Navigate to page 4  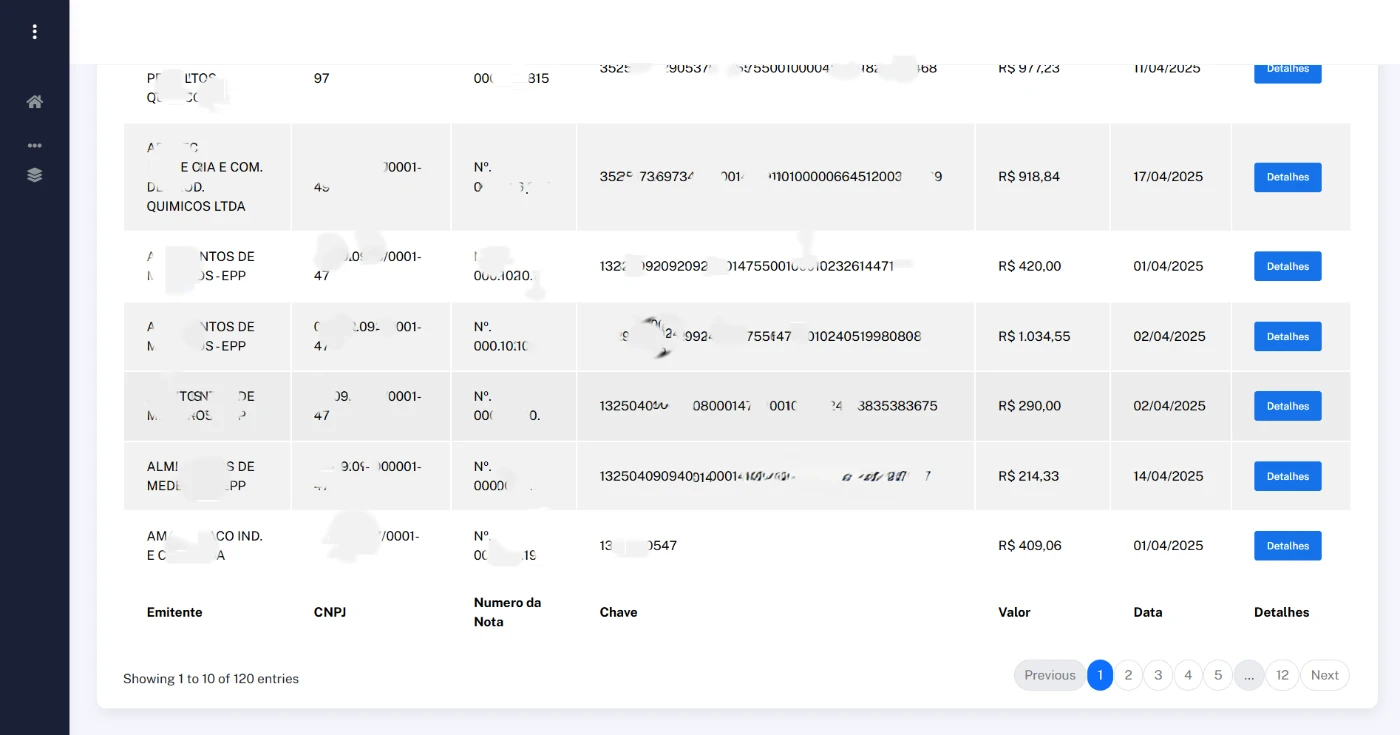(x=1188, y=676)
